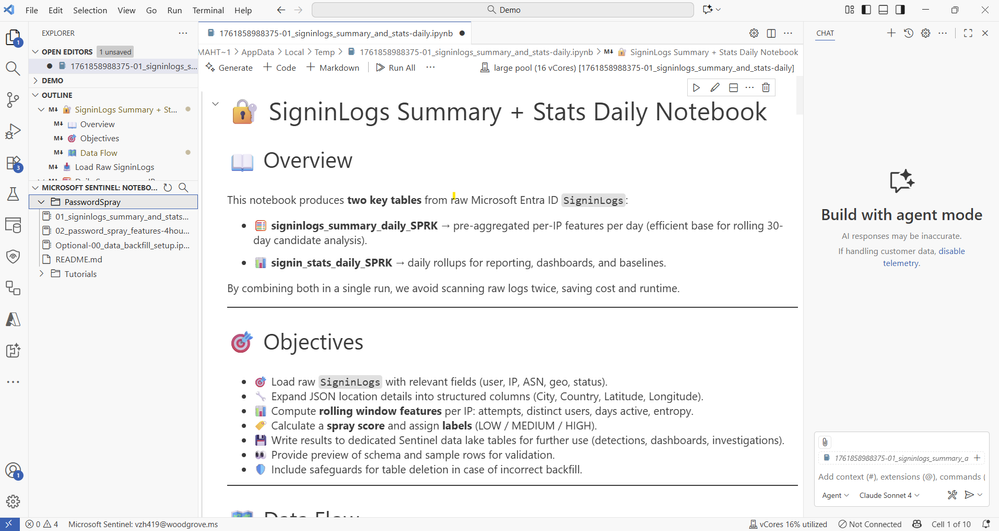The height and width of the screenshot is (531, 999).
Task: Open the Explorer view in activity bar
Action: [x=13, y=38]
